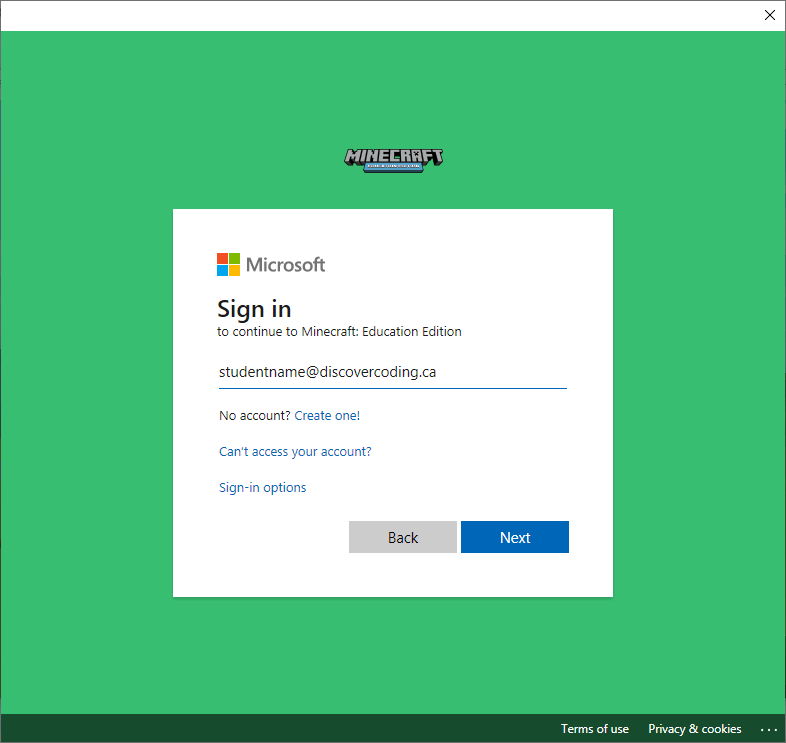Screen dimensions: 786x743
Task: Click 'to continue to Minecraft: Education Edition' text
Action: point(339,332)
